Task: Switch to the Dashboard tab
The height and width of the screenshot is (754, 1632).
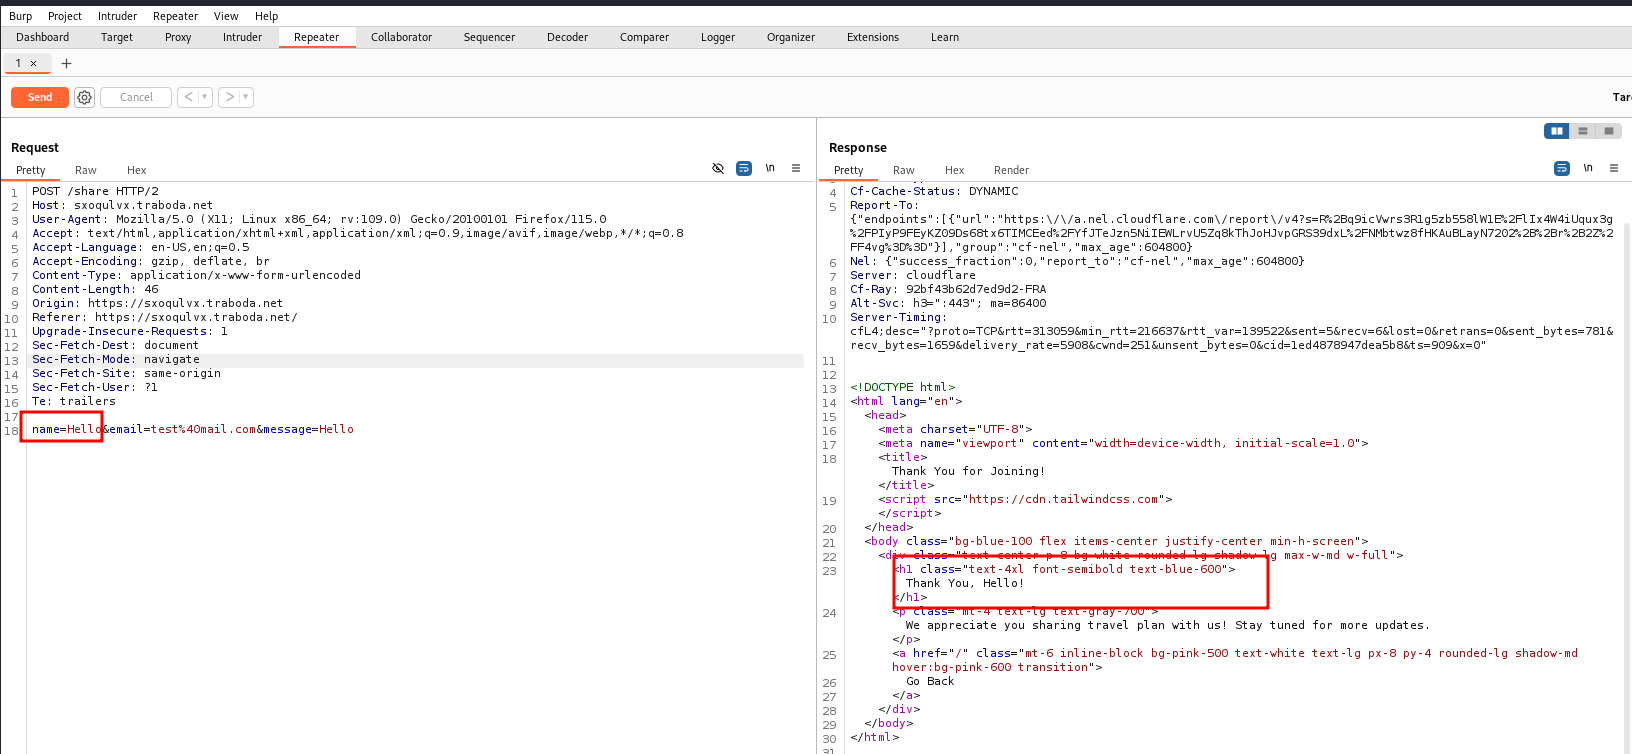Action: pos(43,37)
